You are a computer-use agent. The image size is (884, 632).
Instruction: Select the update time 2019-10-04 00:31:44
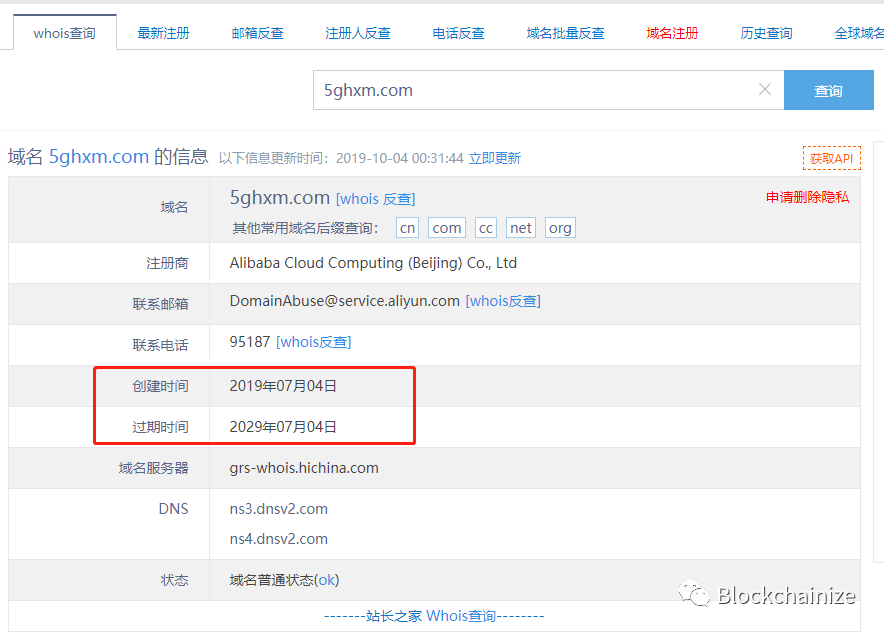click(x=400, y=158)
